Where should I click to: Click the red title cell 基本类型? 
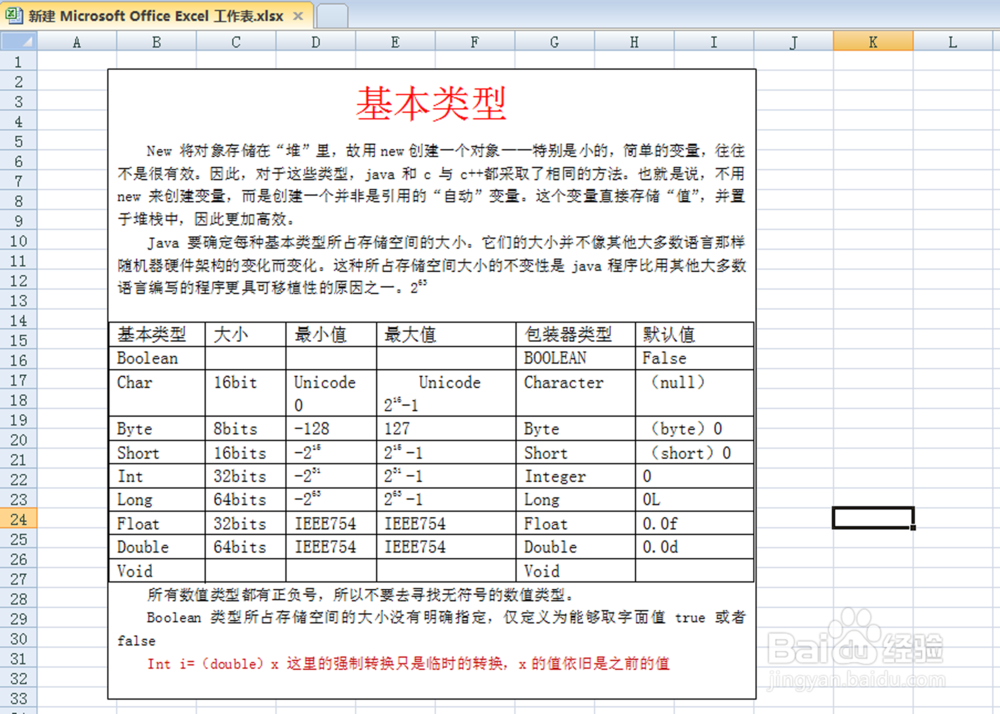(430, 100)
